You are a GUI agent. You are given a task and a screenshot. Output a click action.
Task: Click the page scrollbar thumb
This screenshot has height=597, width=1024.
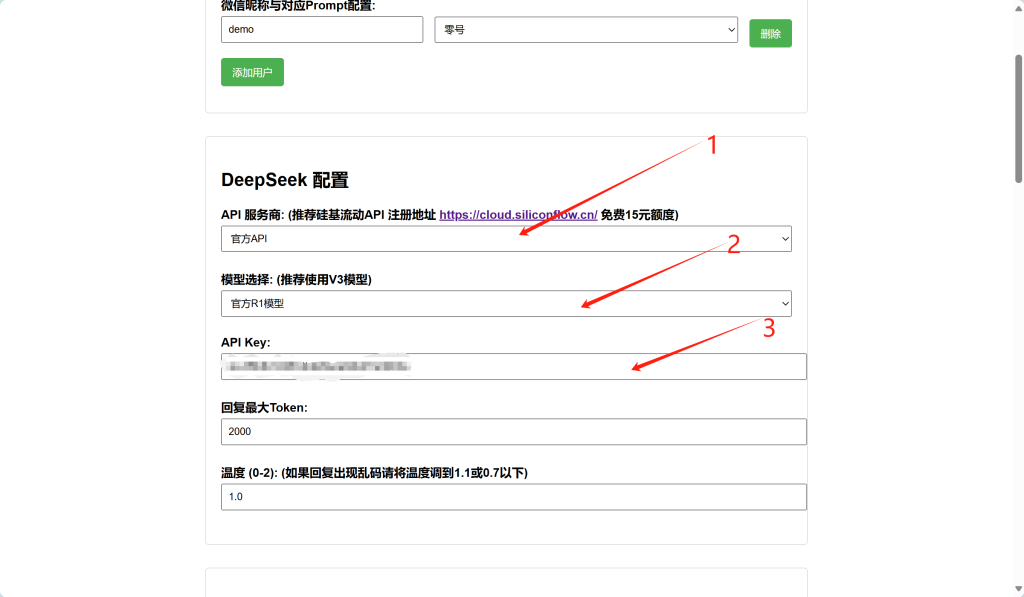(1018, 119)
